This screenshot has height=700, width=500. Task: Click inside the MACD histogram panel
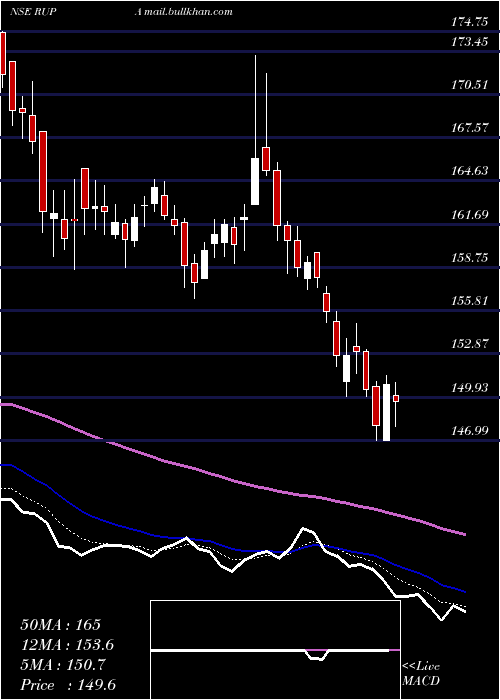coord(275,650)
